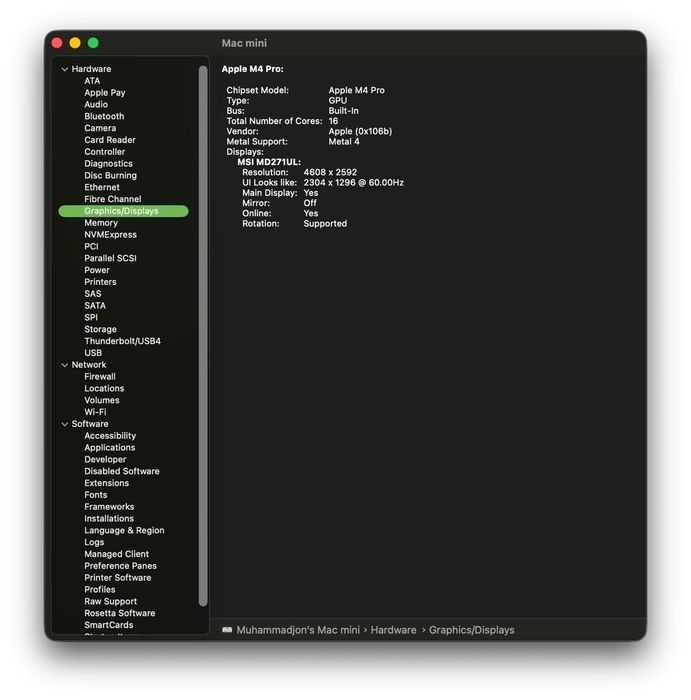The width and height of the screenshot is (691, 700).
Task: Select Applications in Software list
Action: (x=109, y=448)
